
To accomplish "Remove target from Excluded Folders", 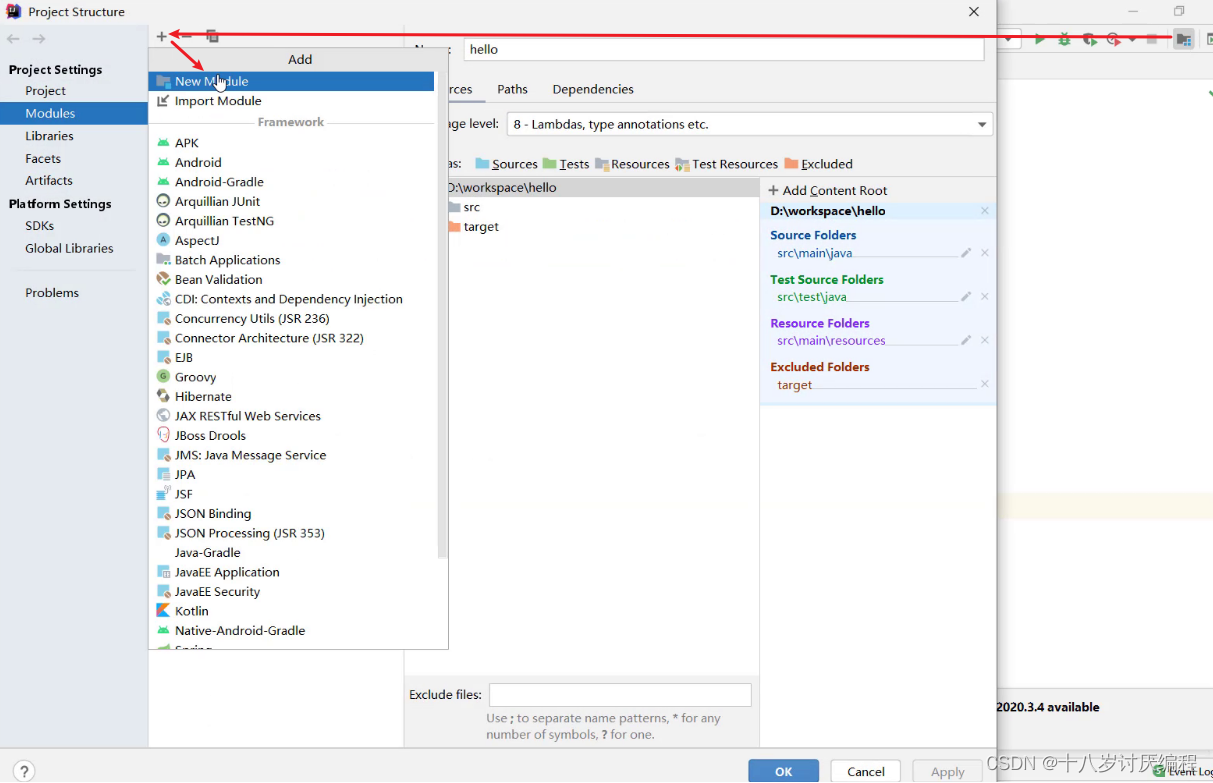I will click(x=985, y=384).
